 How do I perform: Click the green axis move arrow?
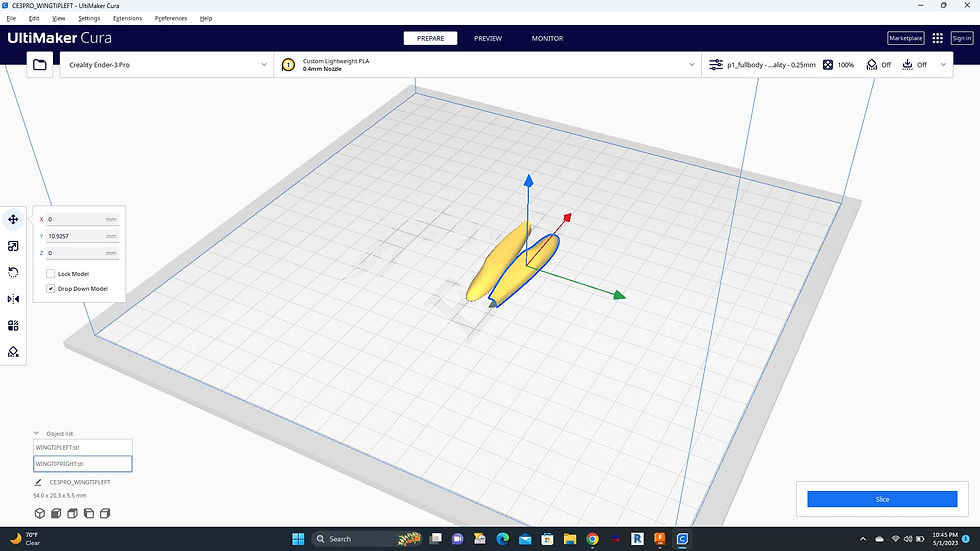[619, 295]
